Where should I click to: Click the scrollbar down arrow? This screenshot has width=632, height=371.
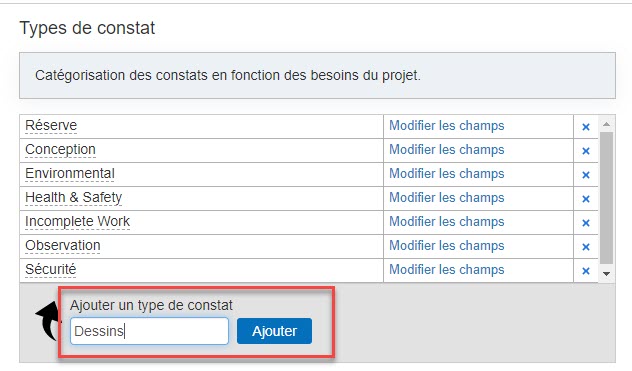[x=606, y=274]
